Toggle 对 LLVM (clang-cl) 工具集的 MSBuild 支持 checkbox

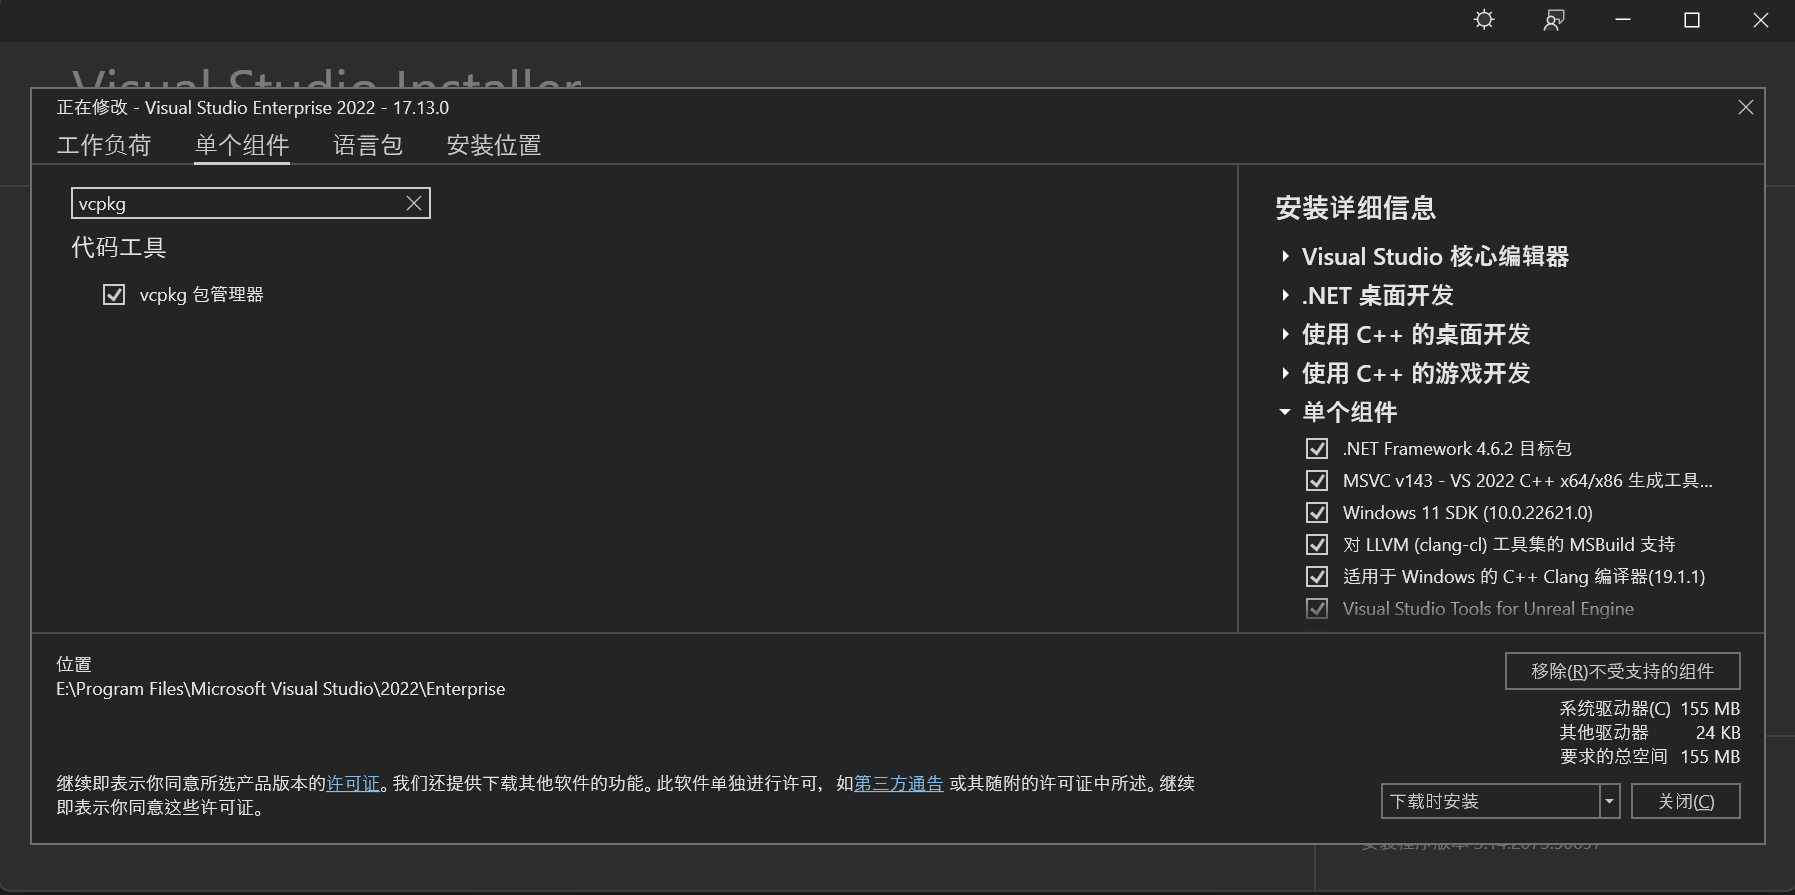[x=1317, y=544]
